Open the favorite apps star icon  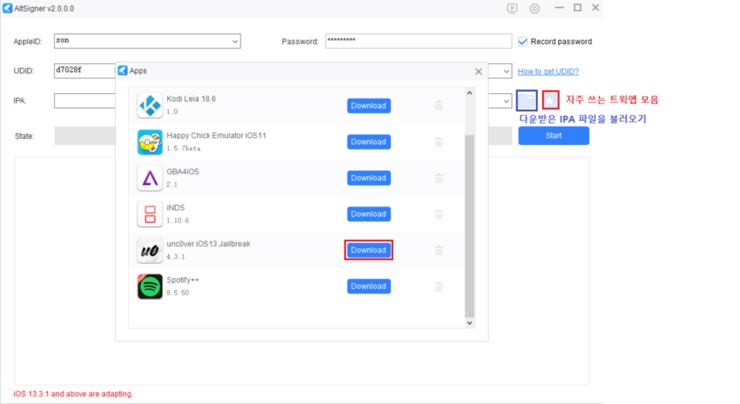pyautogui.click(x=550, y=100)
